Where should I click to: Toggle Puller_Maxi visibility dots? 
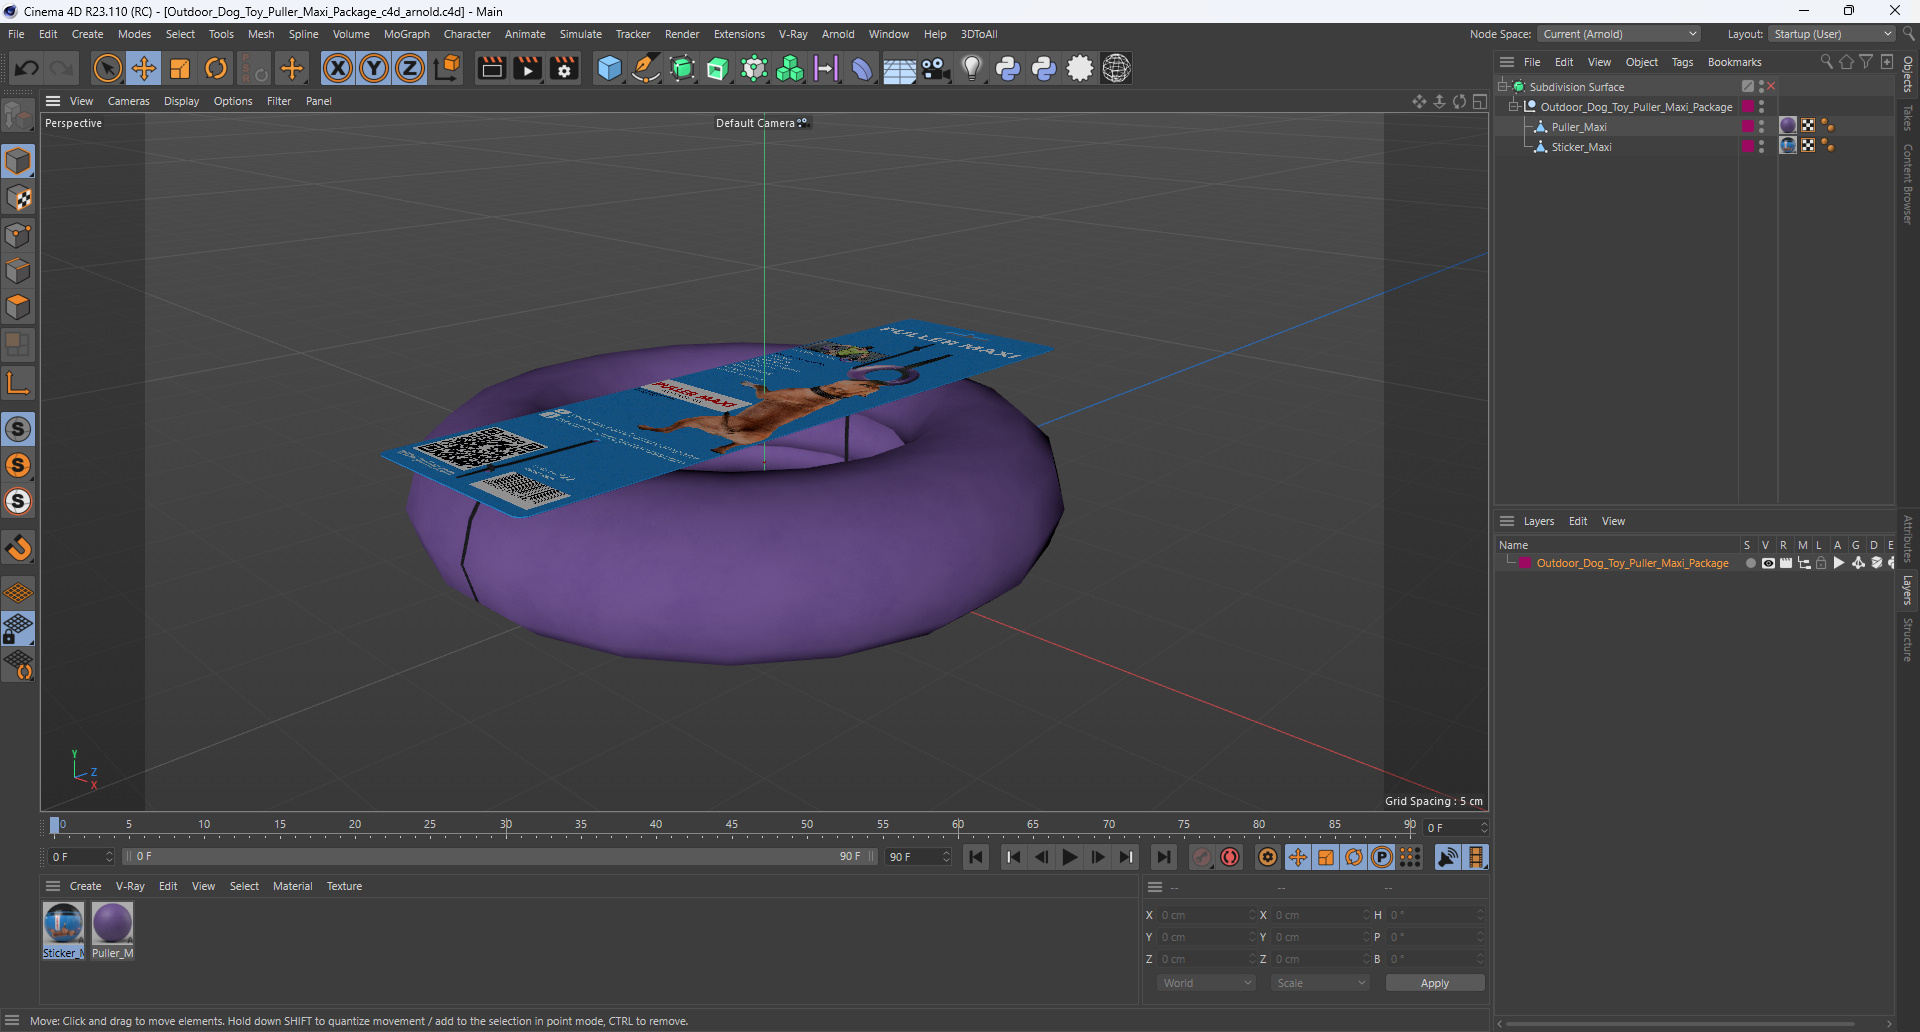[1762, 127]
